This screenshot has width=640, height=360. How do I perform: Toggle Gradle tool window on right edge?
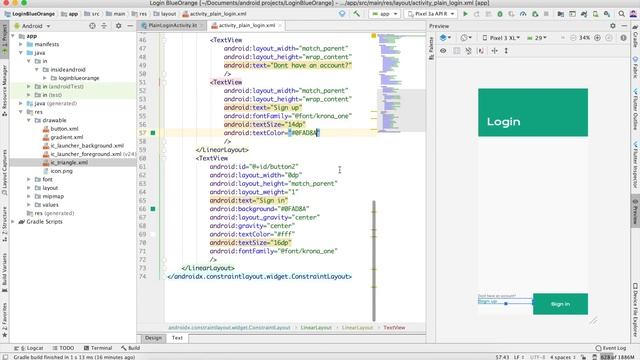point(636,37)
